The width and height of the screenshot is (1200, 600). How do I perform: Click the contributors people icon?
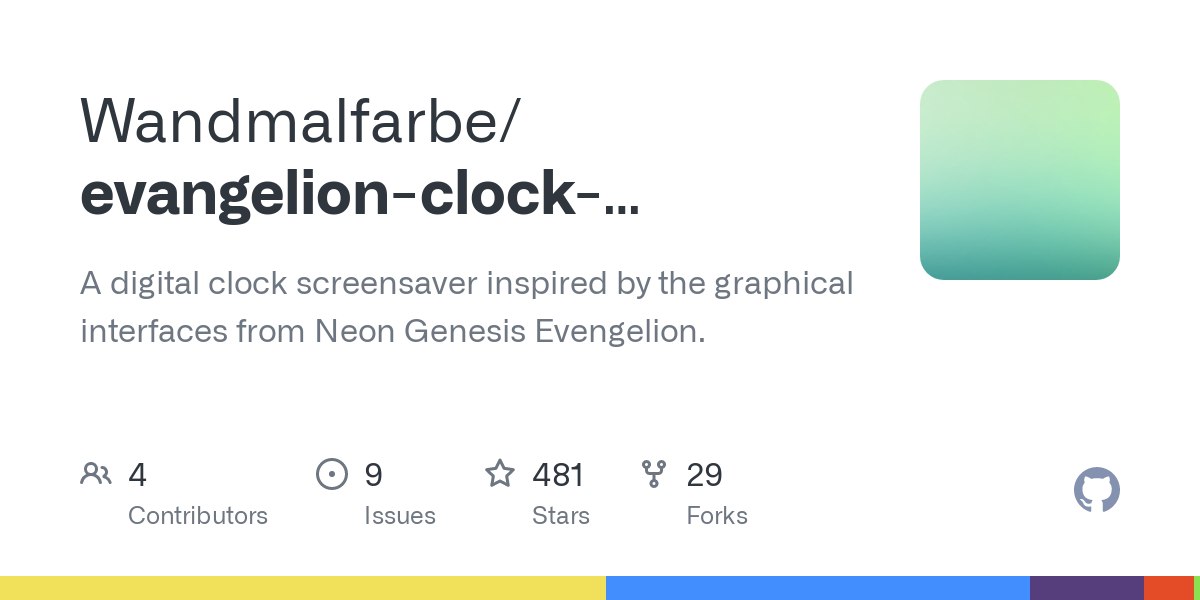(x=96, y=473)
